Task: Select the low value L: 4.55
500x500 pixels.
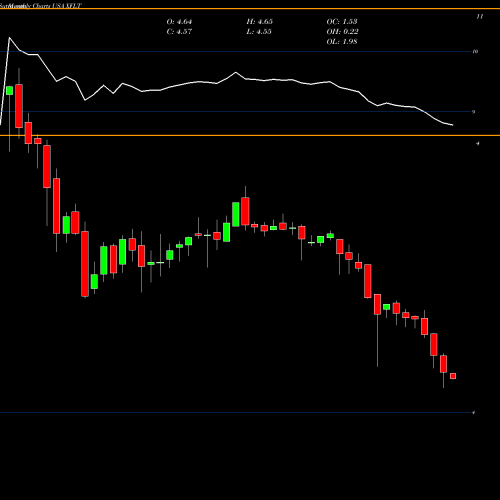Action: (259, 32)
